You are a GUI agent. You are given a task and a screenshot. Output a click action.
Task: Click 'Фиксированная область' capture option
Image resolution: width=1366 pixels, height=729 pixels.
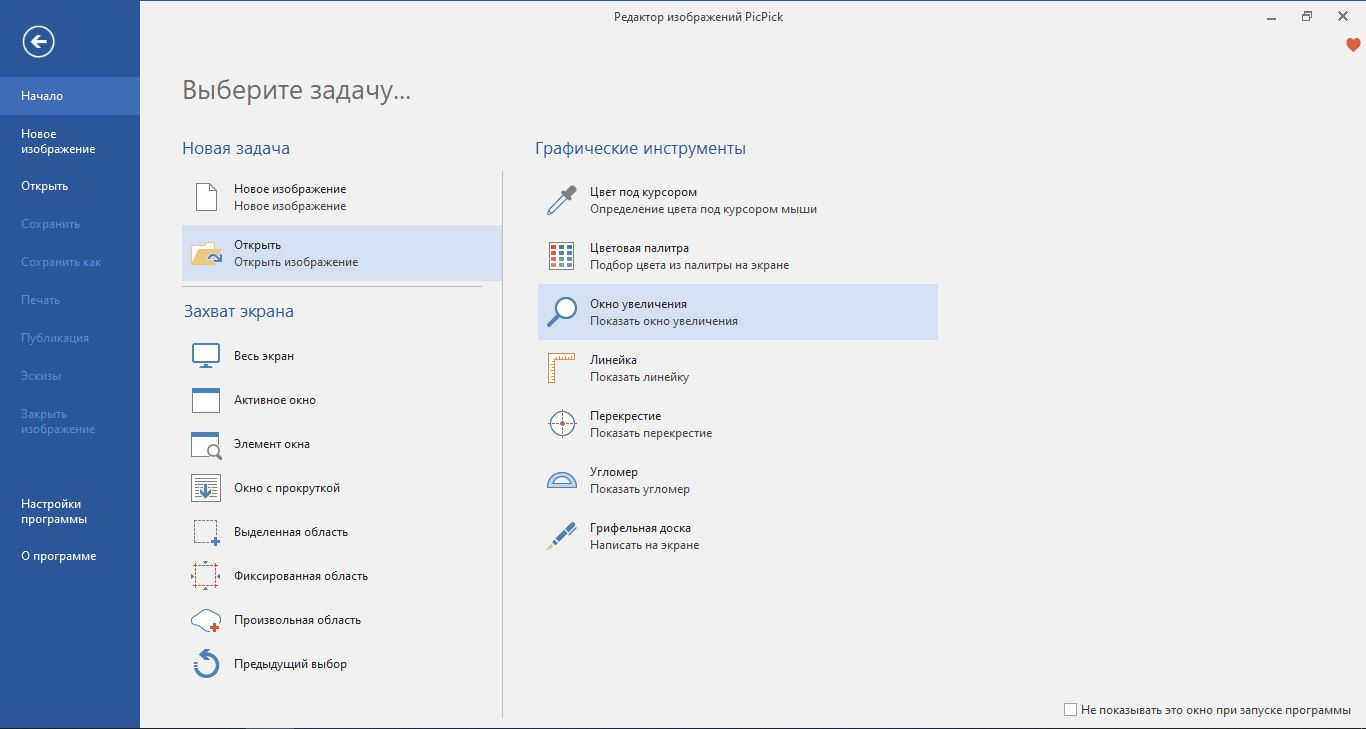[x=301, y=576]
